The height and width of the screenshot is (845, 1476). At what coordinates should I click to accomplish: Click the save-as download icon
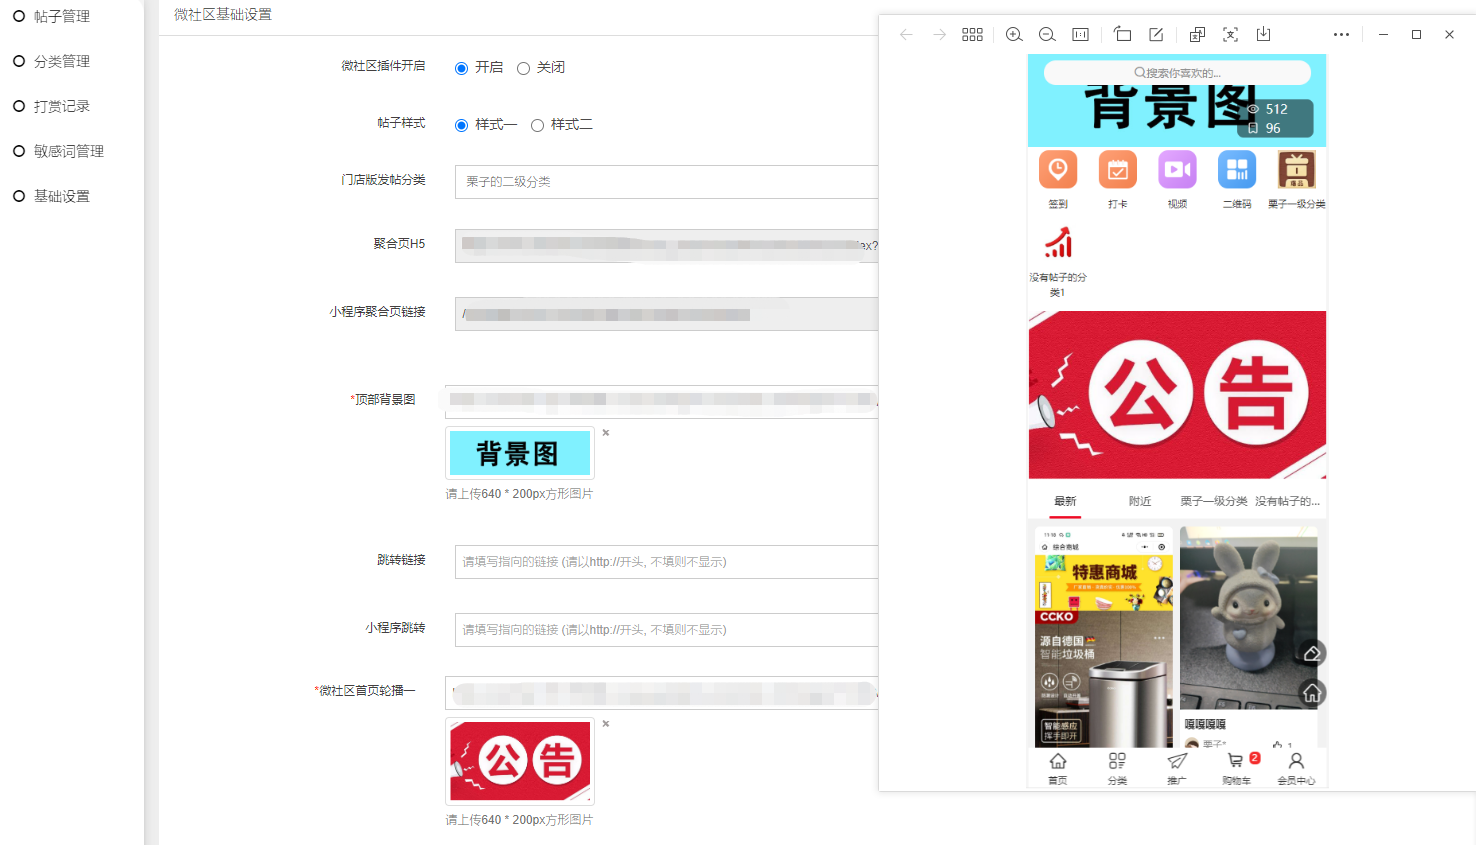(1264, 35)
